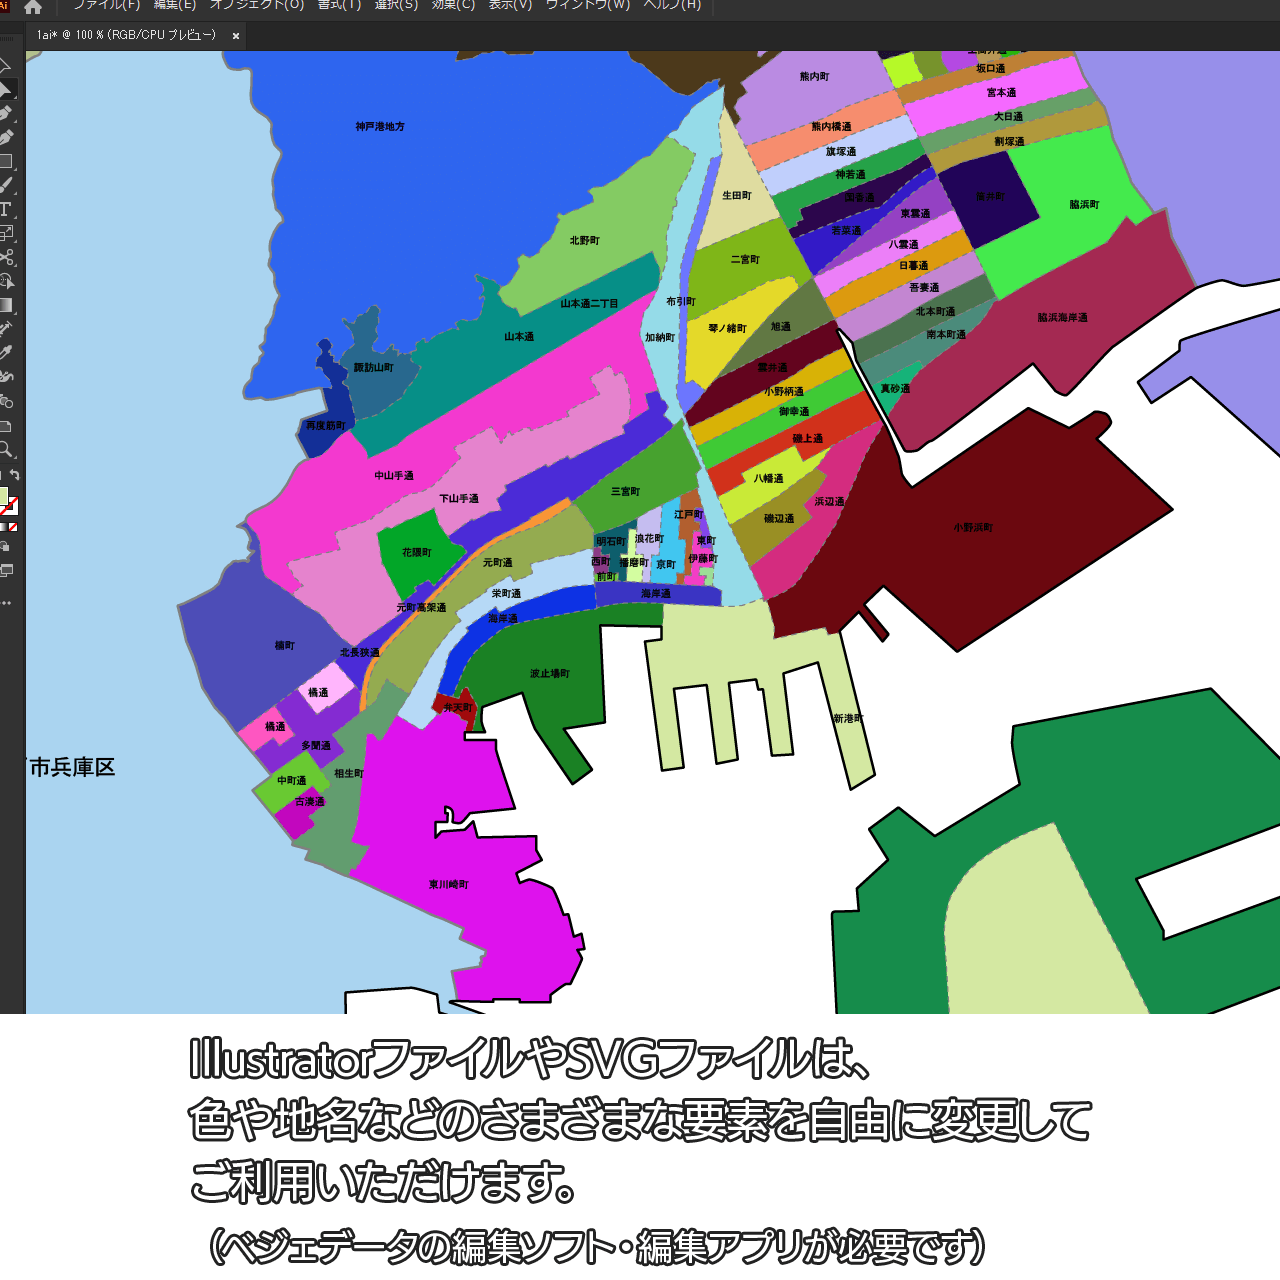Choose the Pen tool in the toolbar

(x=6, y=113)
